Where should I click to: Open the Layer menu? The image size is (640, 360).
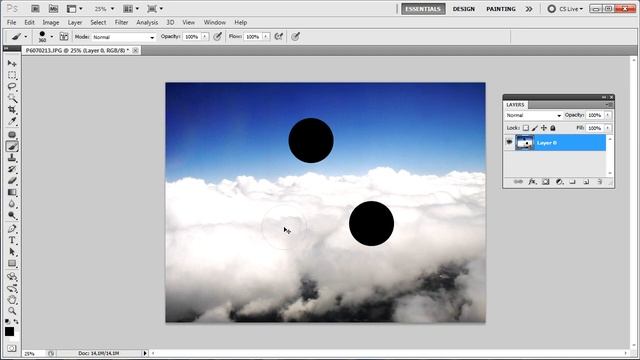(x=75, y=22)
